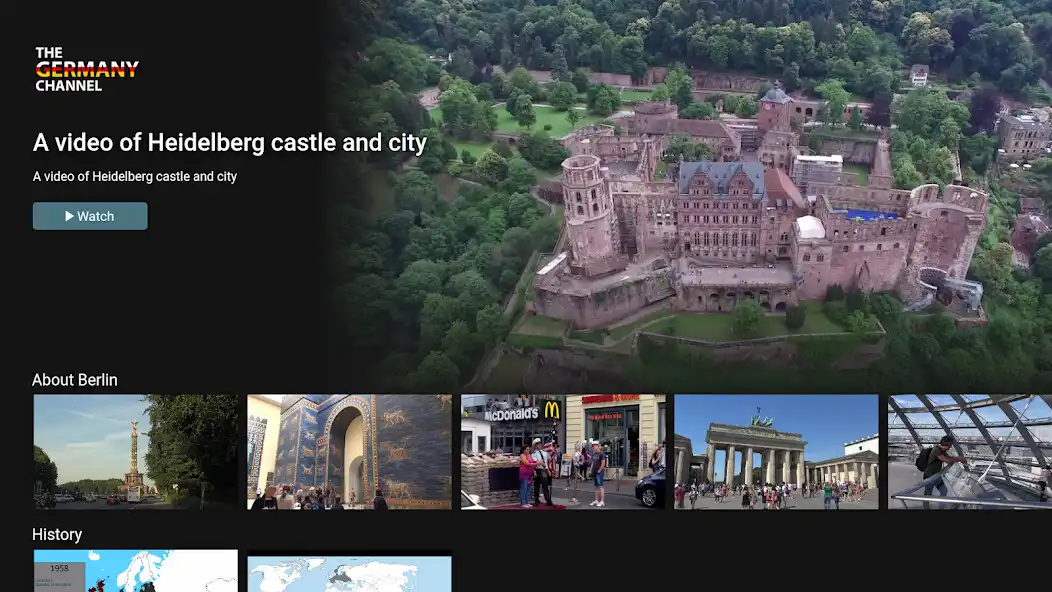This screenshot has height=592, width=1052.
Task: Click the video description text under the title
Action: pos(135,176)
